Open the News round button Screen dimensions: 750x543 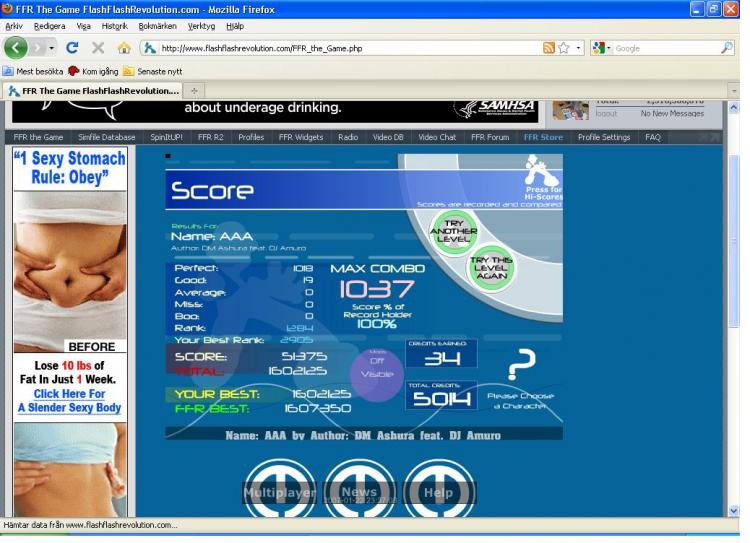359,492
